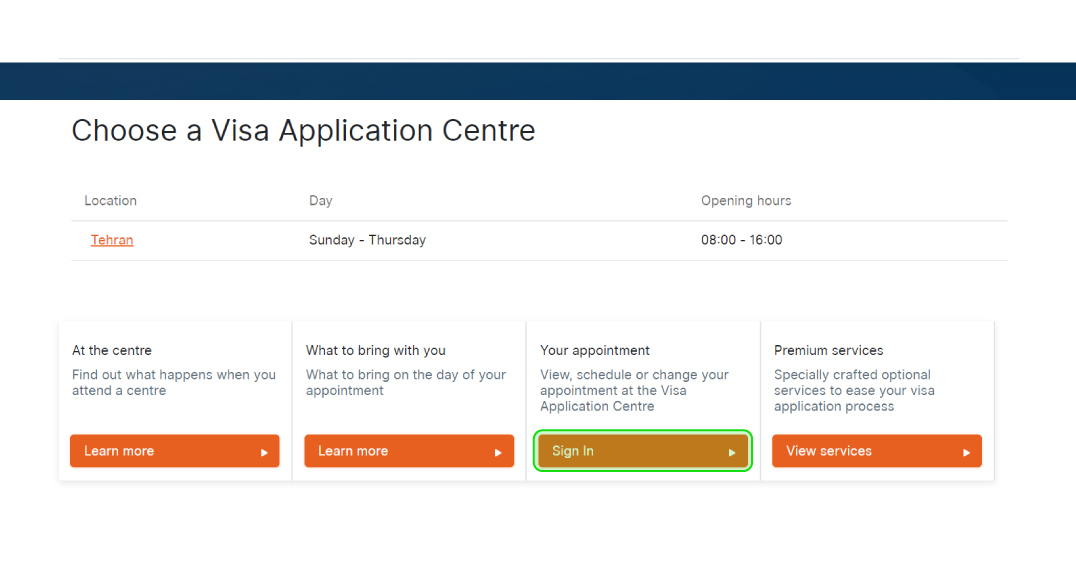Click the At the centre card title
Viewport: 1076px width, 571px height.
[x=112, y=351]
